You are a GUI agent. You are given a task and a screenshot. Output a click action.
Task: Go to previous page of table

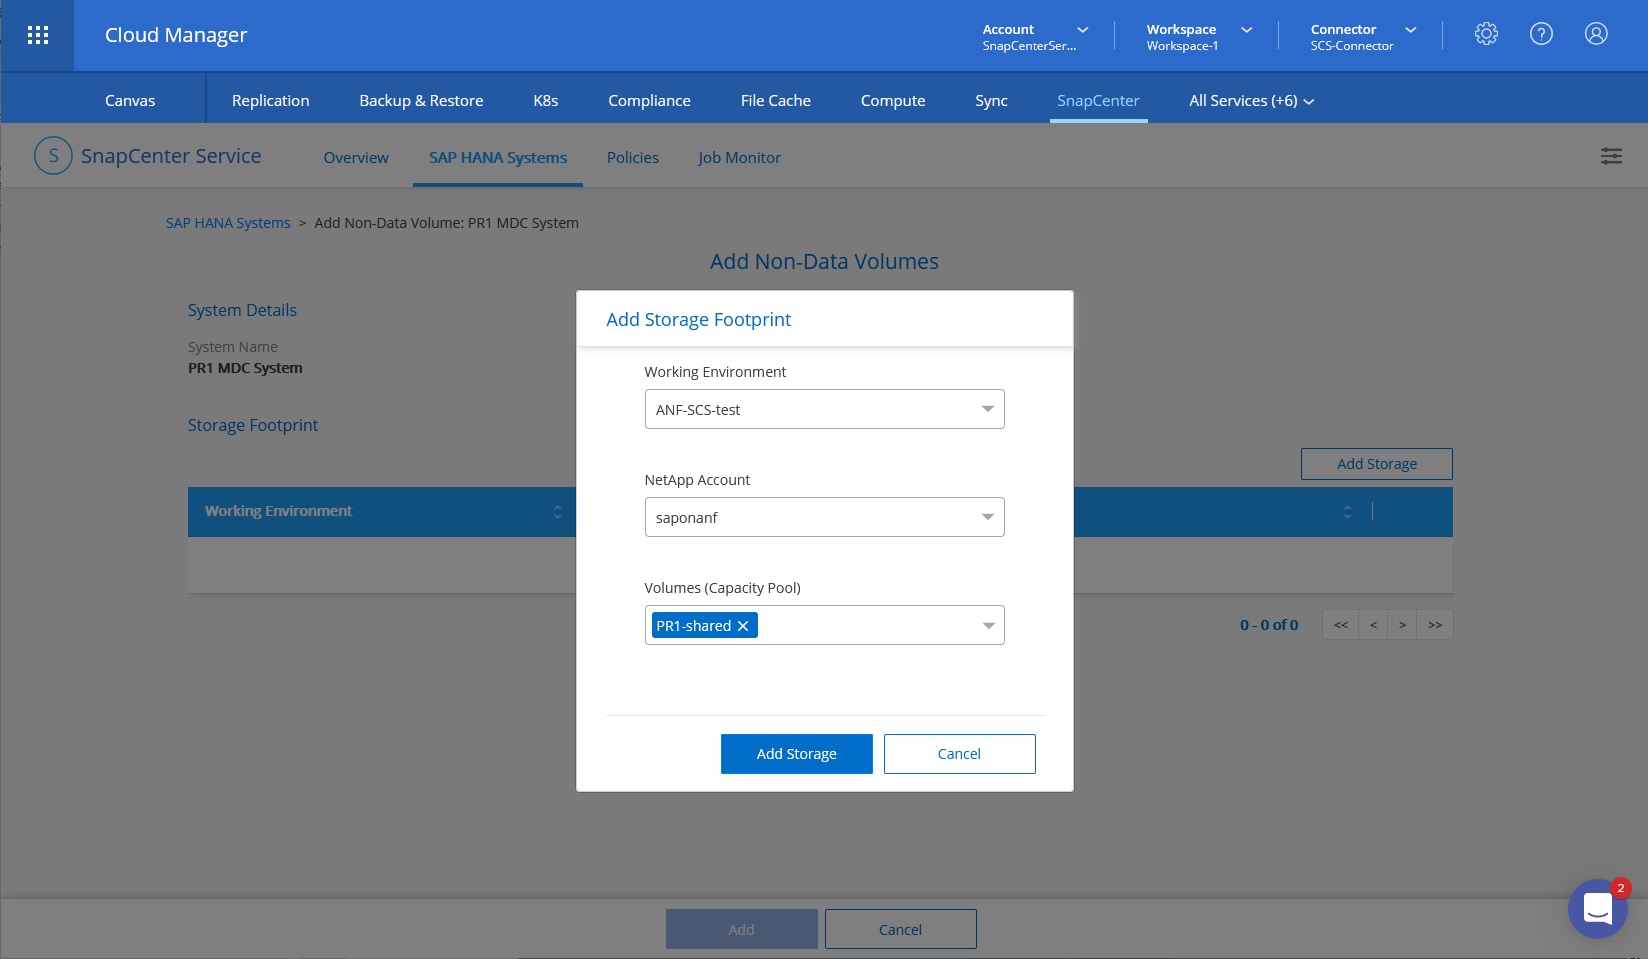coord(1373,625)
